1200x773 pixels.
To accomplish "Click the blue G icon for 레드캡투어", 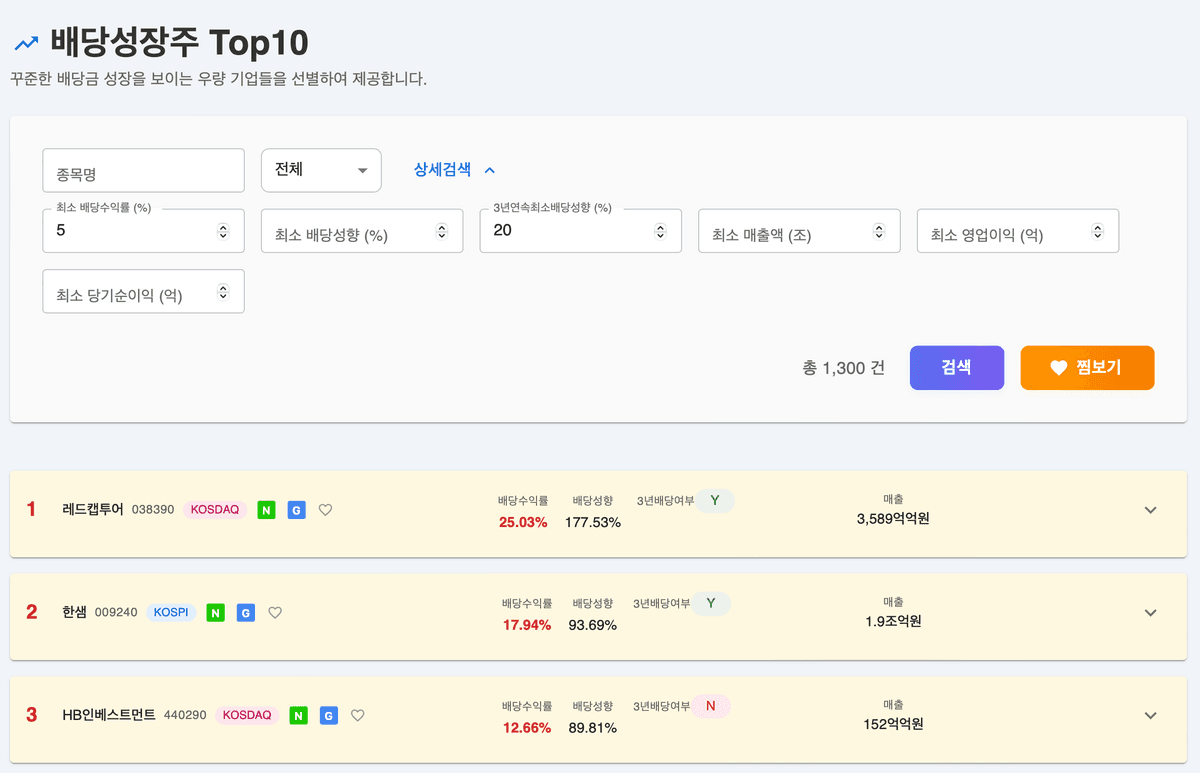I will [296, 510].
